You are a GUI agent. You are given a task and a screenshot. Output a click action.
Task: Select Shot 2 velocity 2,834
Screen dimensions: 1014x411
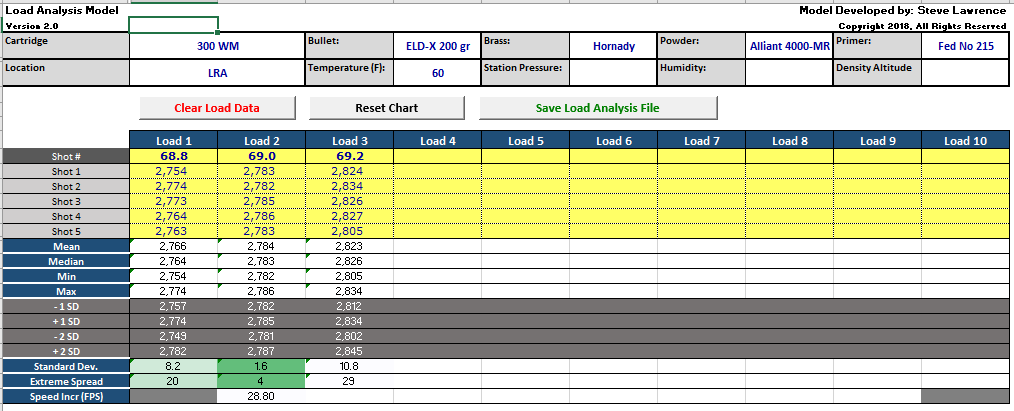click(350, 186)
